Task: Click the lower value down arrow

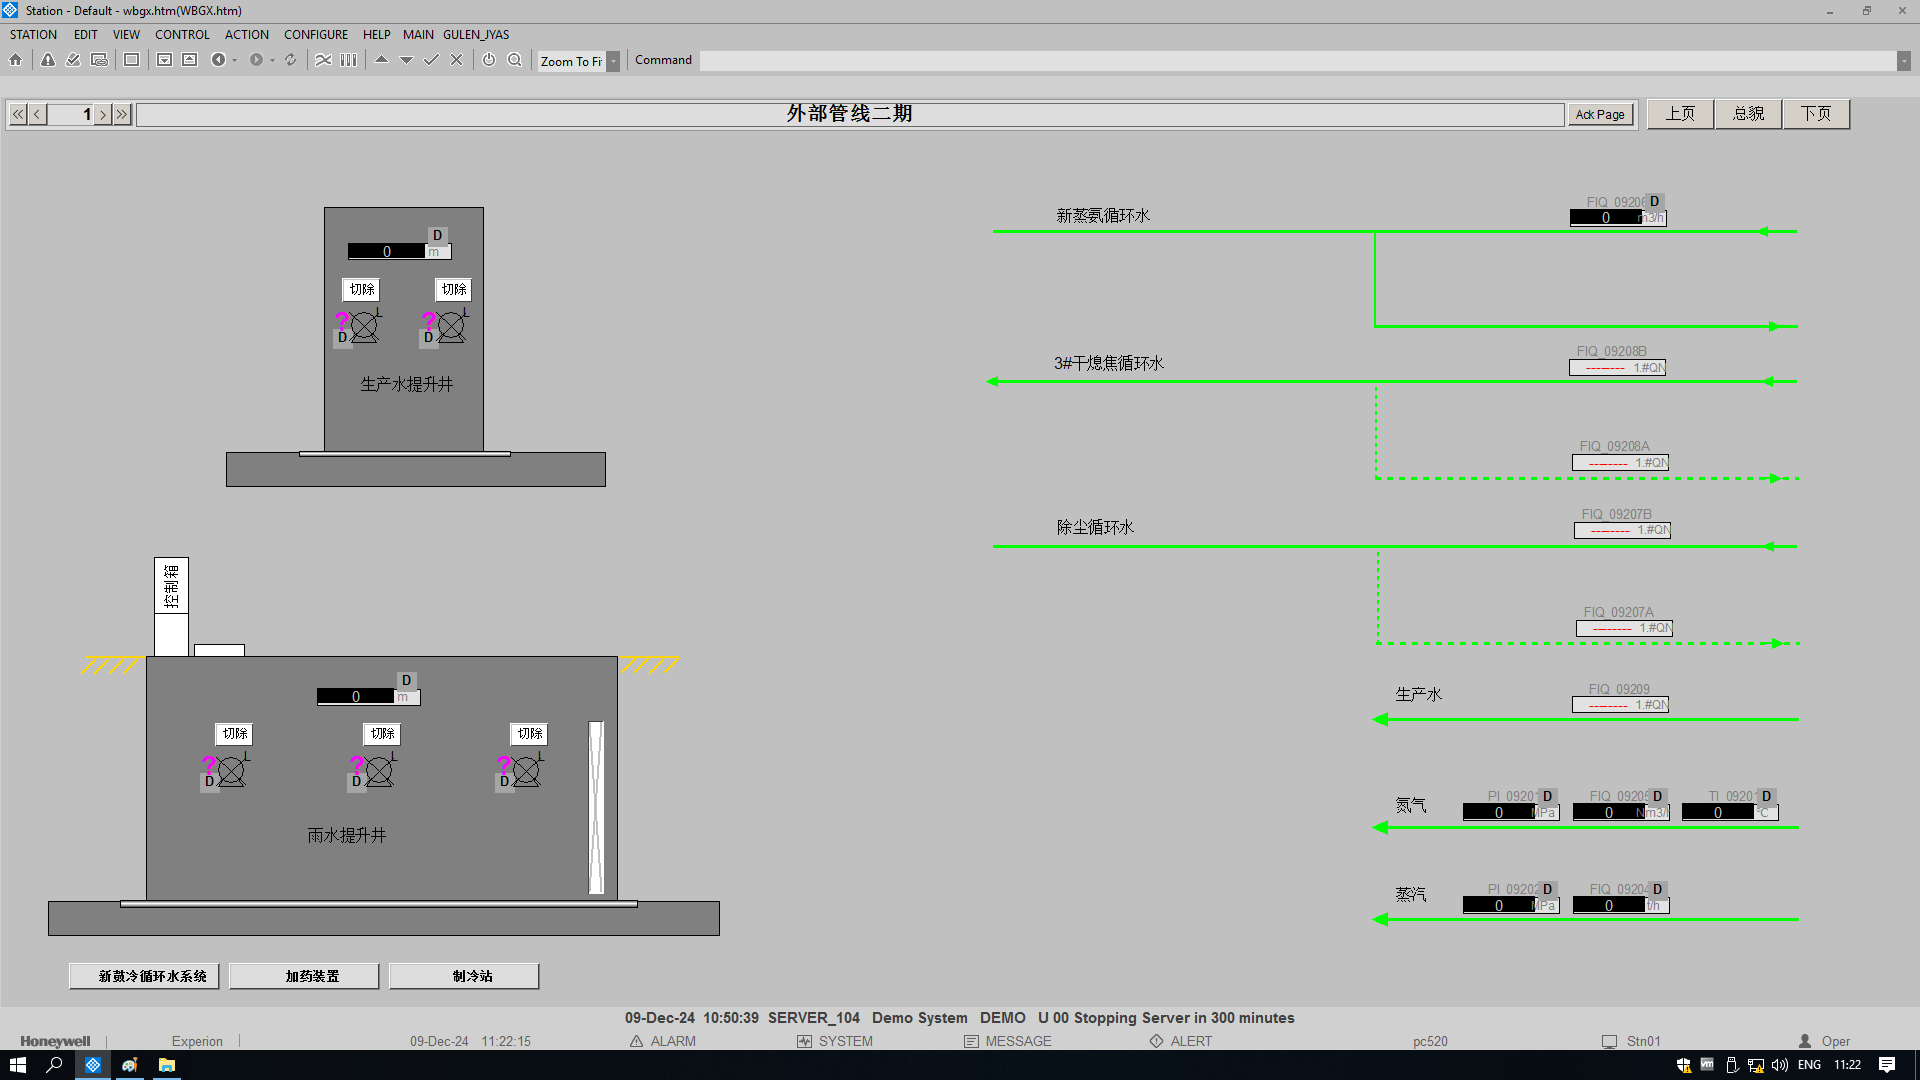Action: coord(406,60)
